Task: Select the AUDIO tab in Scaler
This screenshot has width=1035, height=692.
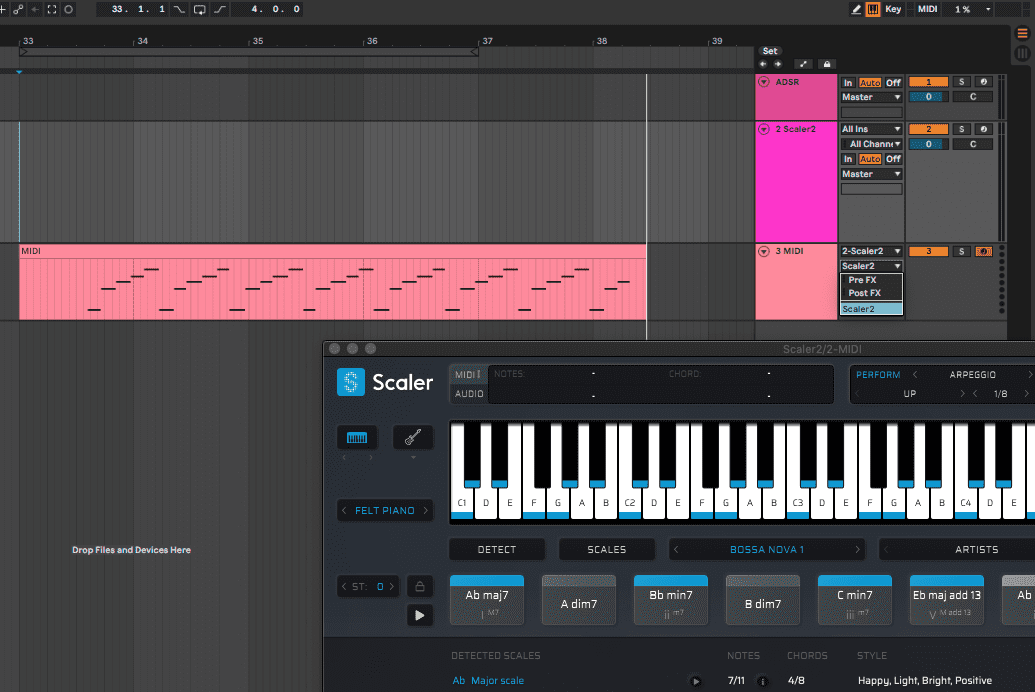Action: [469, 394]
